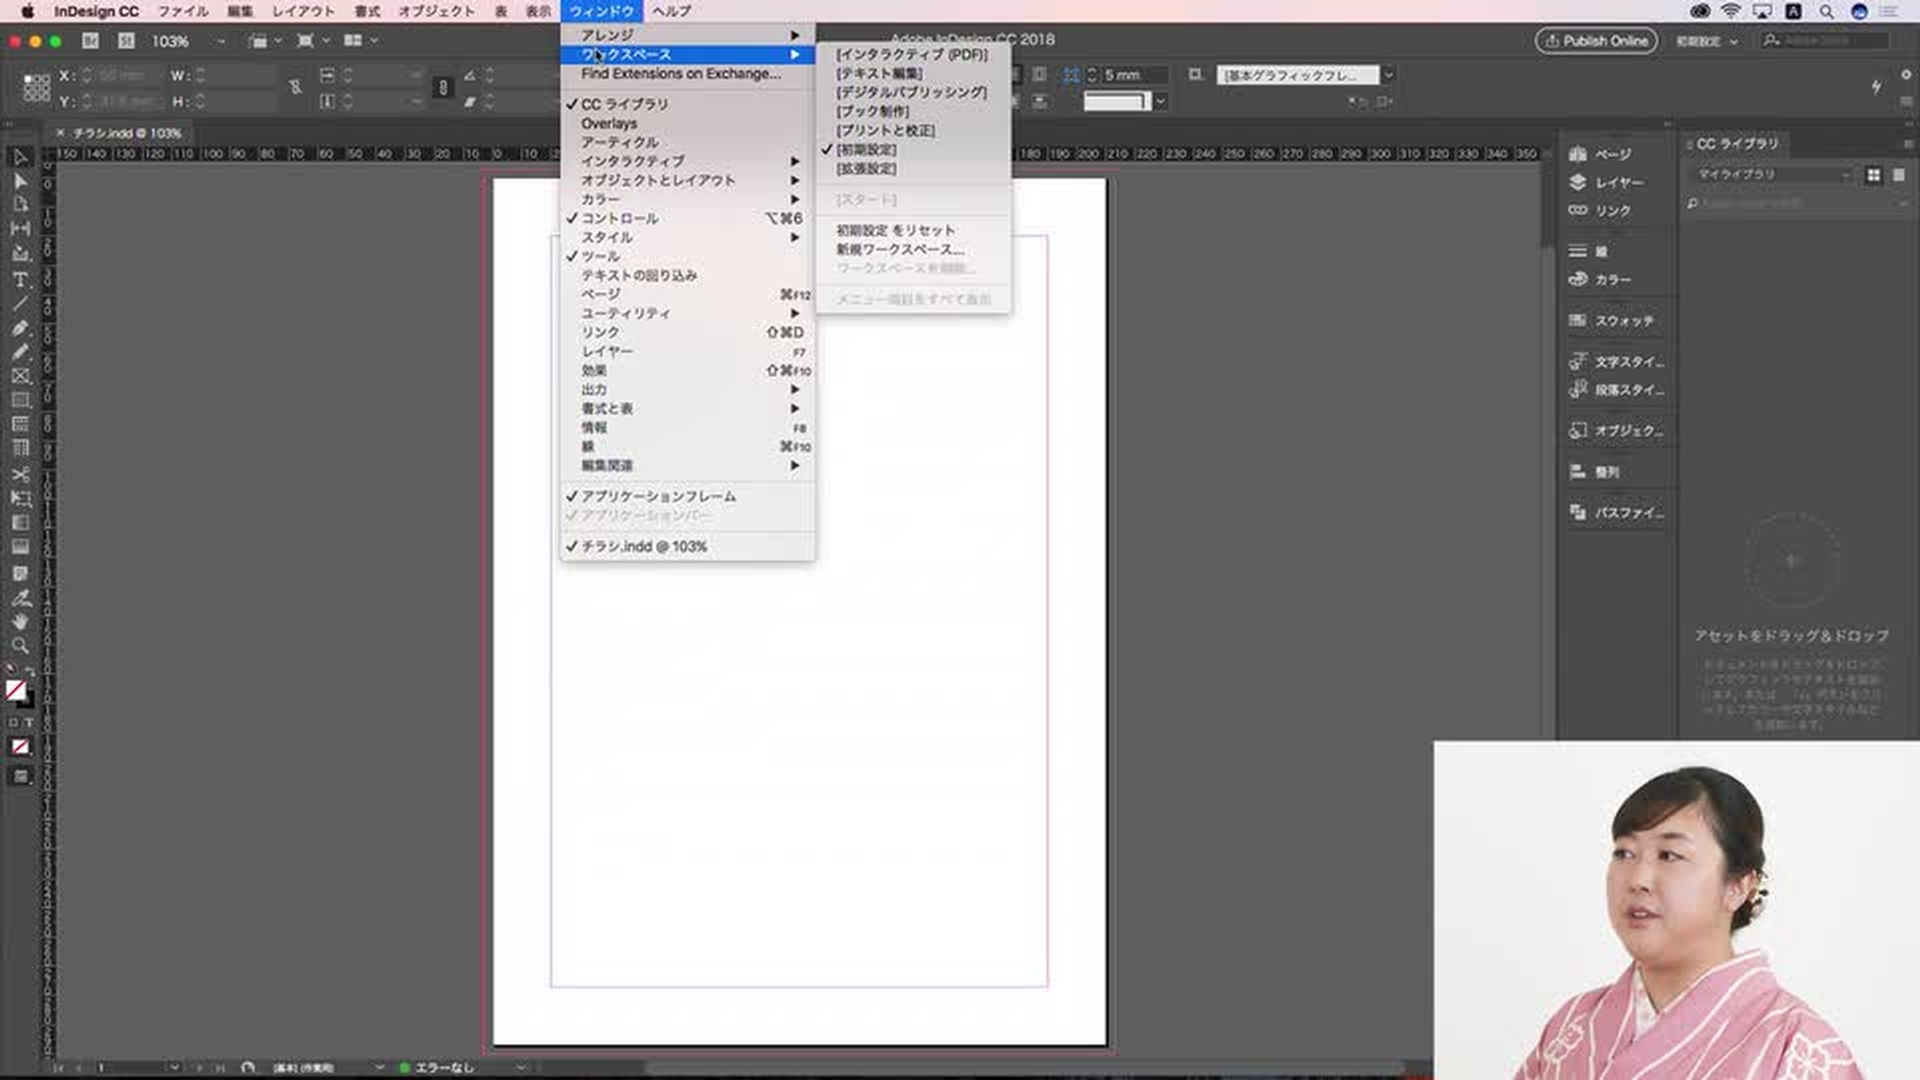Select the Hand tool
This screenshot has width=1920, height=1080.
20,622
